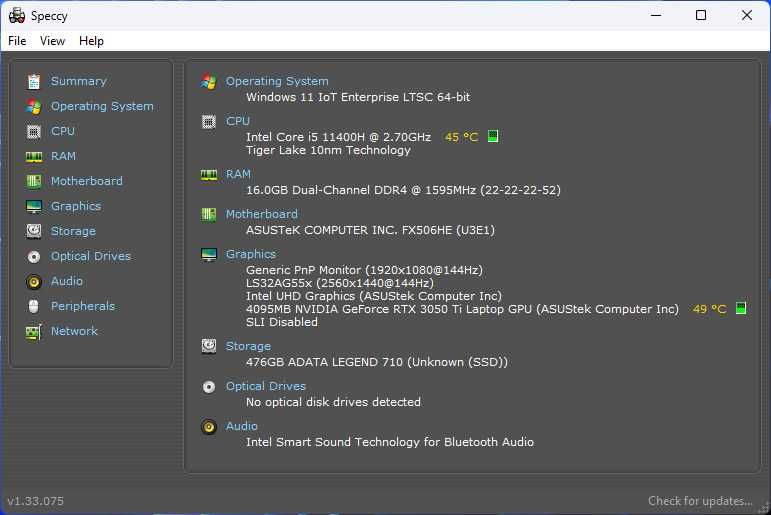
Task: Show Peripherals section in sidebar
Action: click(83, 306)
